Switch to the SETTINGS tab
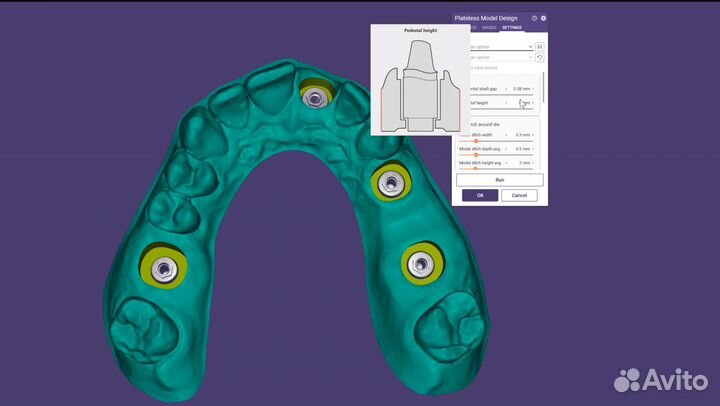Viewport: 720px width, 406px height. pos(512,28)
